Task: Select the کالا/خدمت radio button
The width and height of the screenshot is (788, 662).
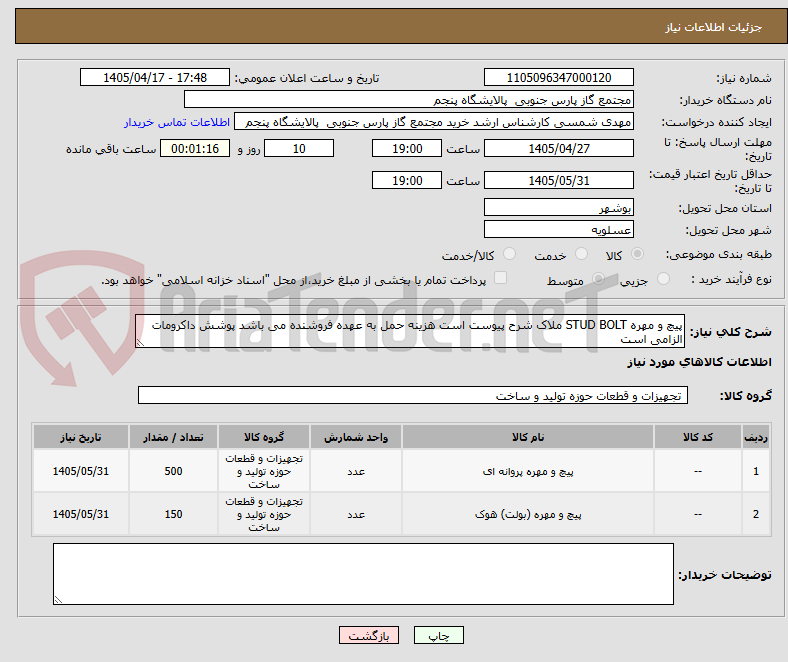Action: (x=510, y=254)
